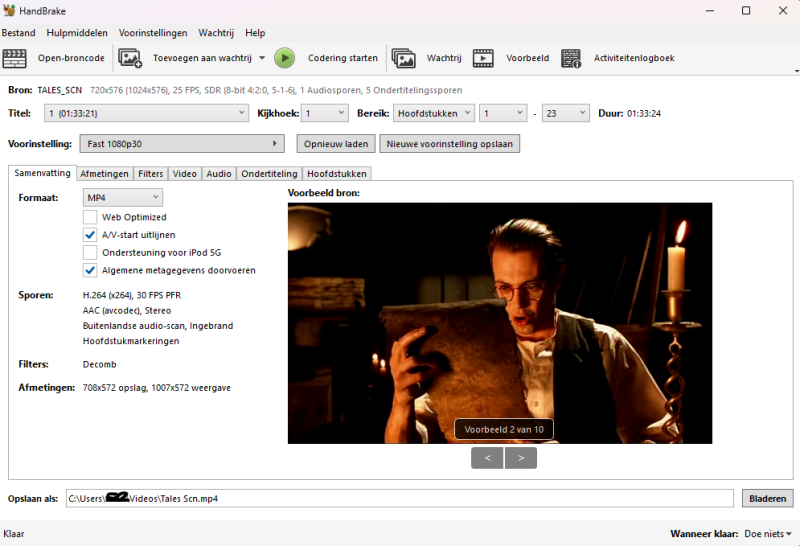
Task: Click the Opslaan als file path field
Action: point(399,499)
